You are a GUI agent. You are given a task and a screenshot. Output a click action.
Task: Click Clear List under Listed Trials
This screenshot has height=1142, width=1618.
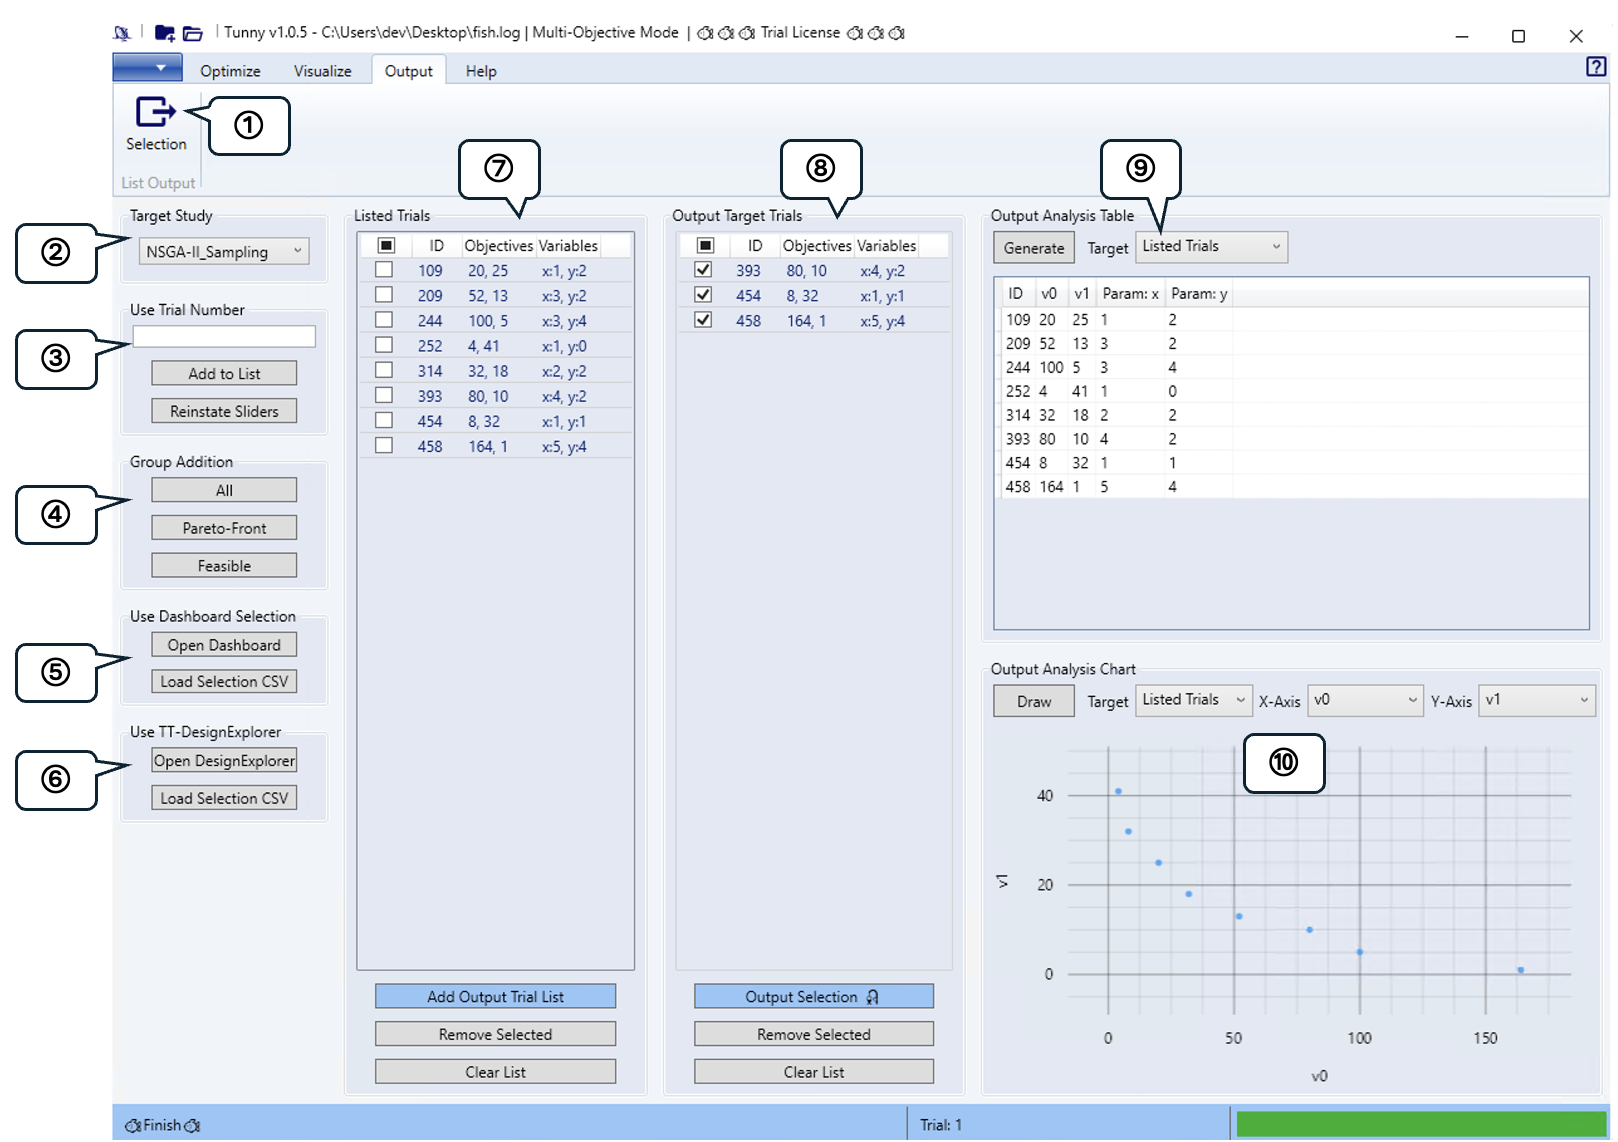pyautogui.click(x=495, y=1072)
